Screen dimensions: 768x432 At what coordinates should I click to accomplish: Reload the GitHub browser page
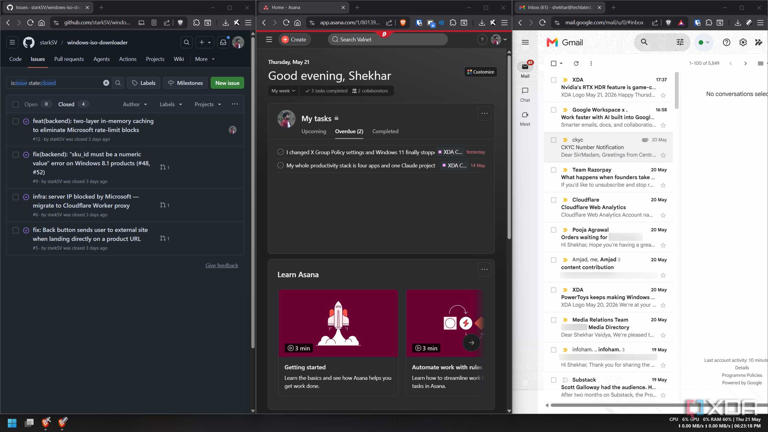(x=30, y=23)
